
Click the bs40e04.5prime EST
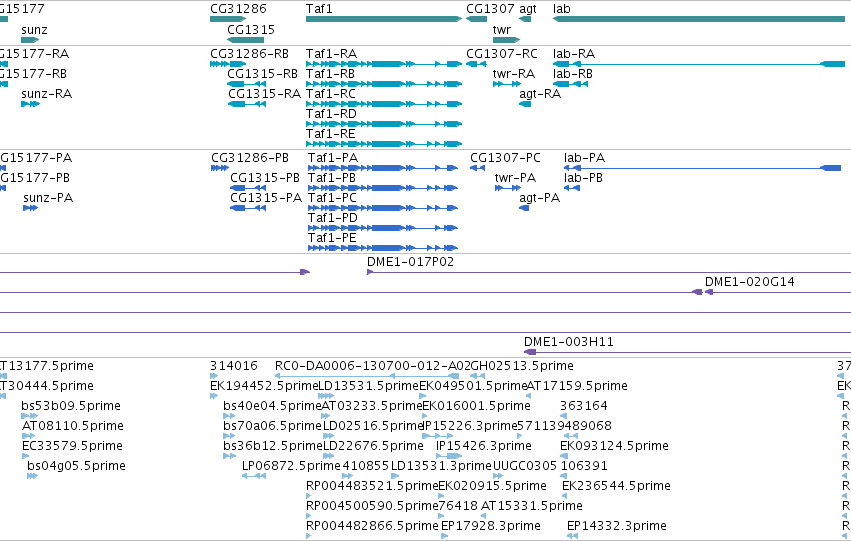(x=229, y=416)
